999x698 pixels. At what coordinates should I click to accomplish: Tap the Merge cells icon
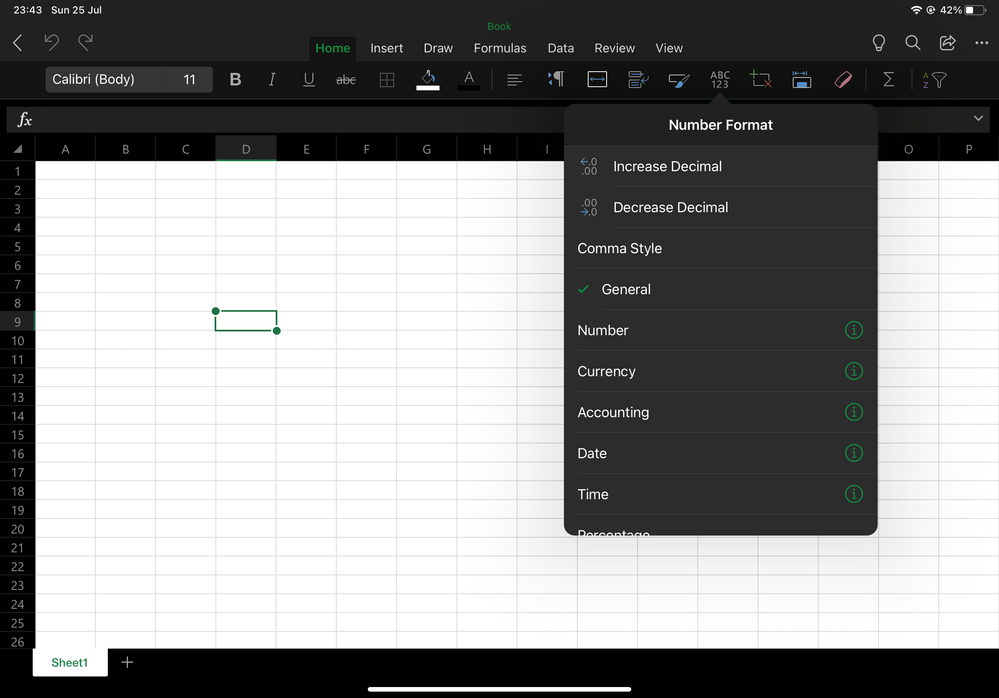click(597, 80)
